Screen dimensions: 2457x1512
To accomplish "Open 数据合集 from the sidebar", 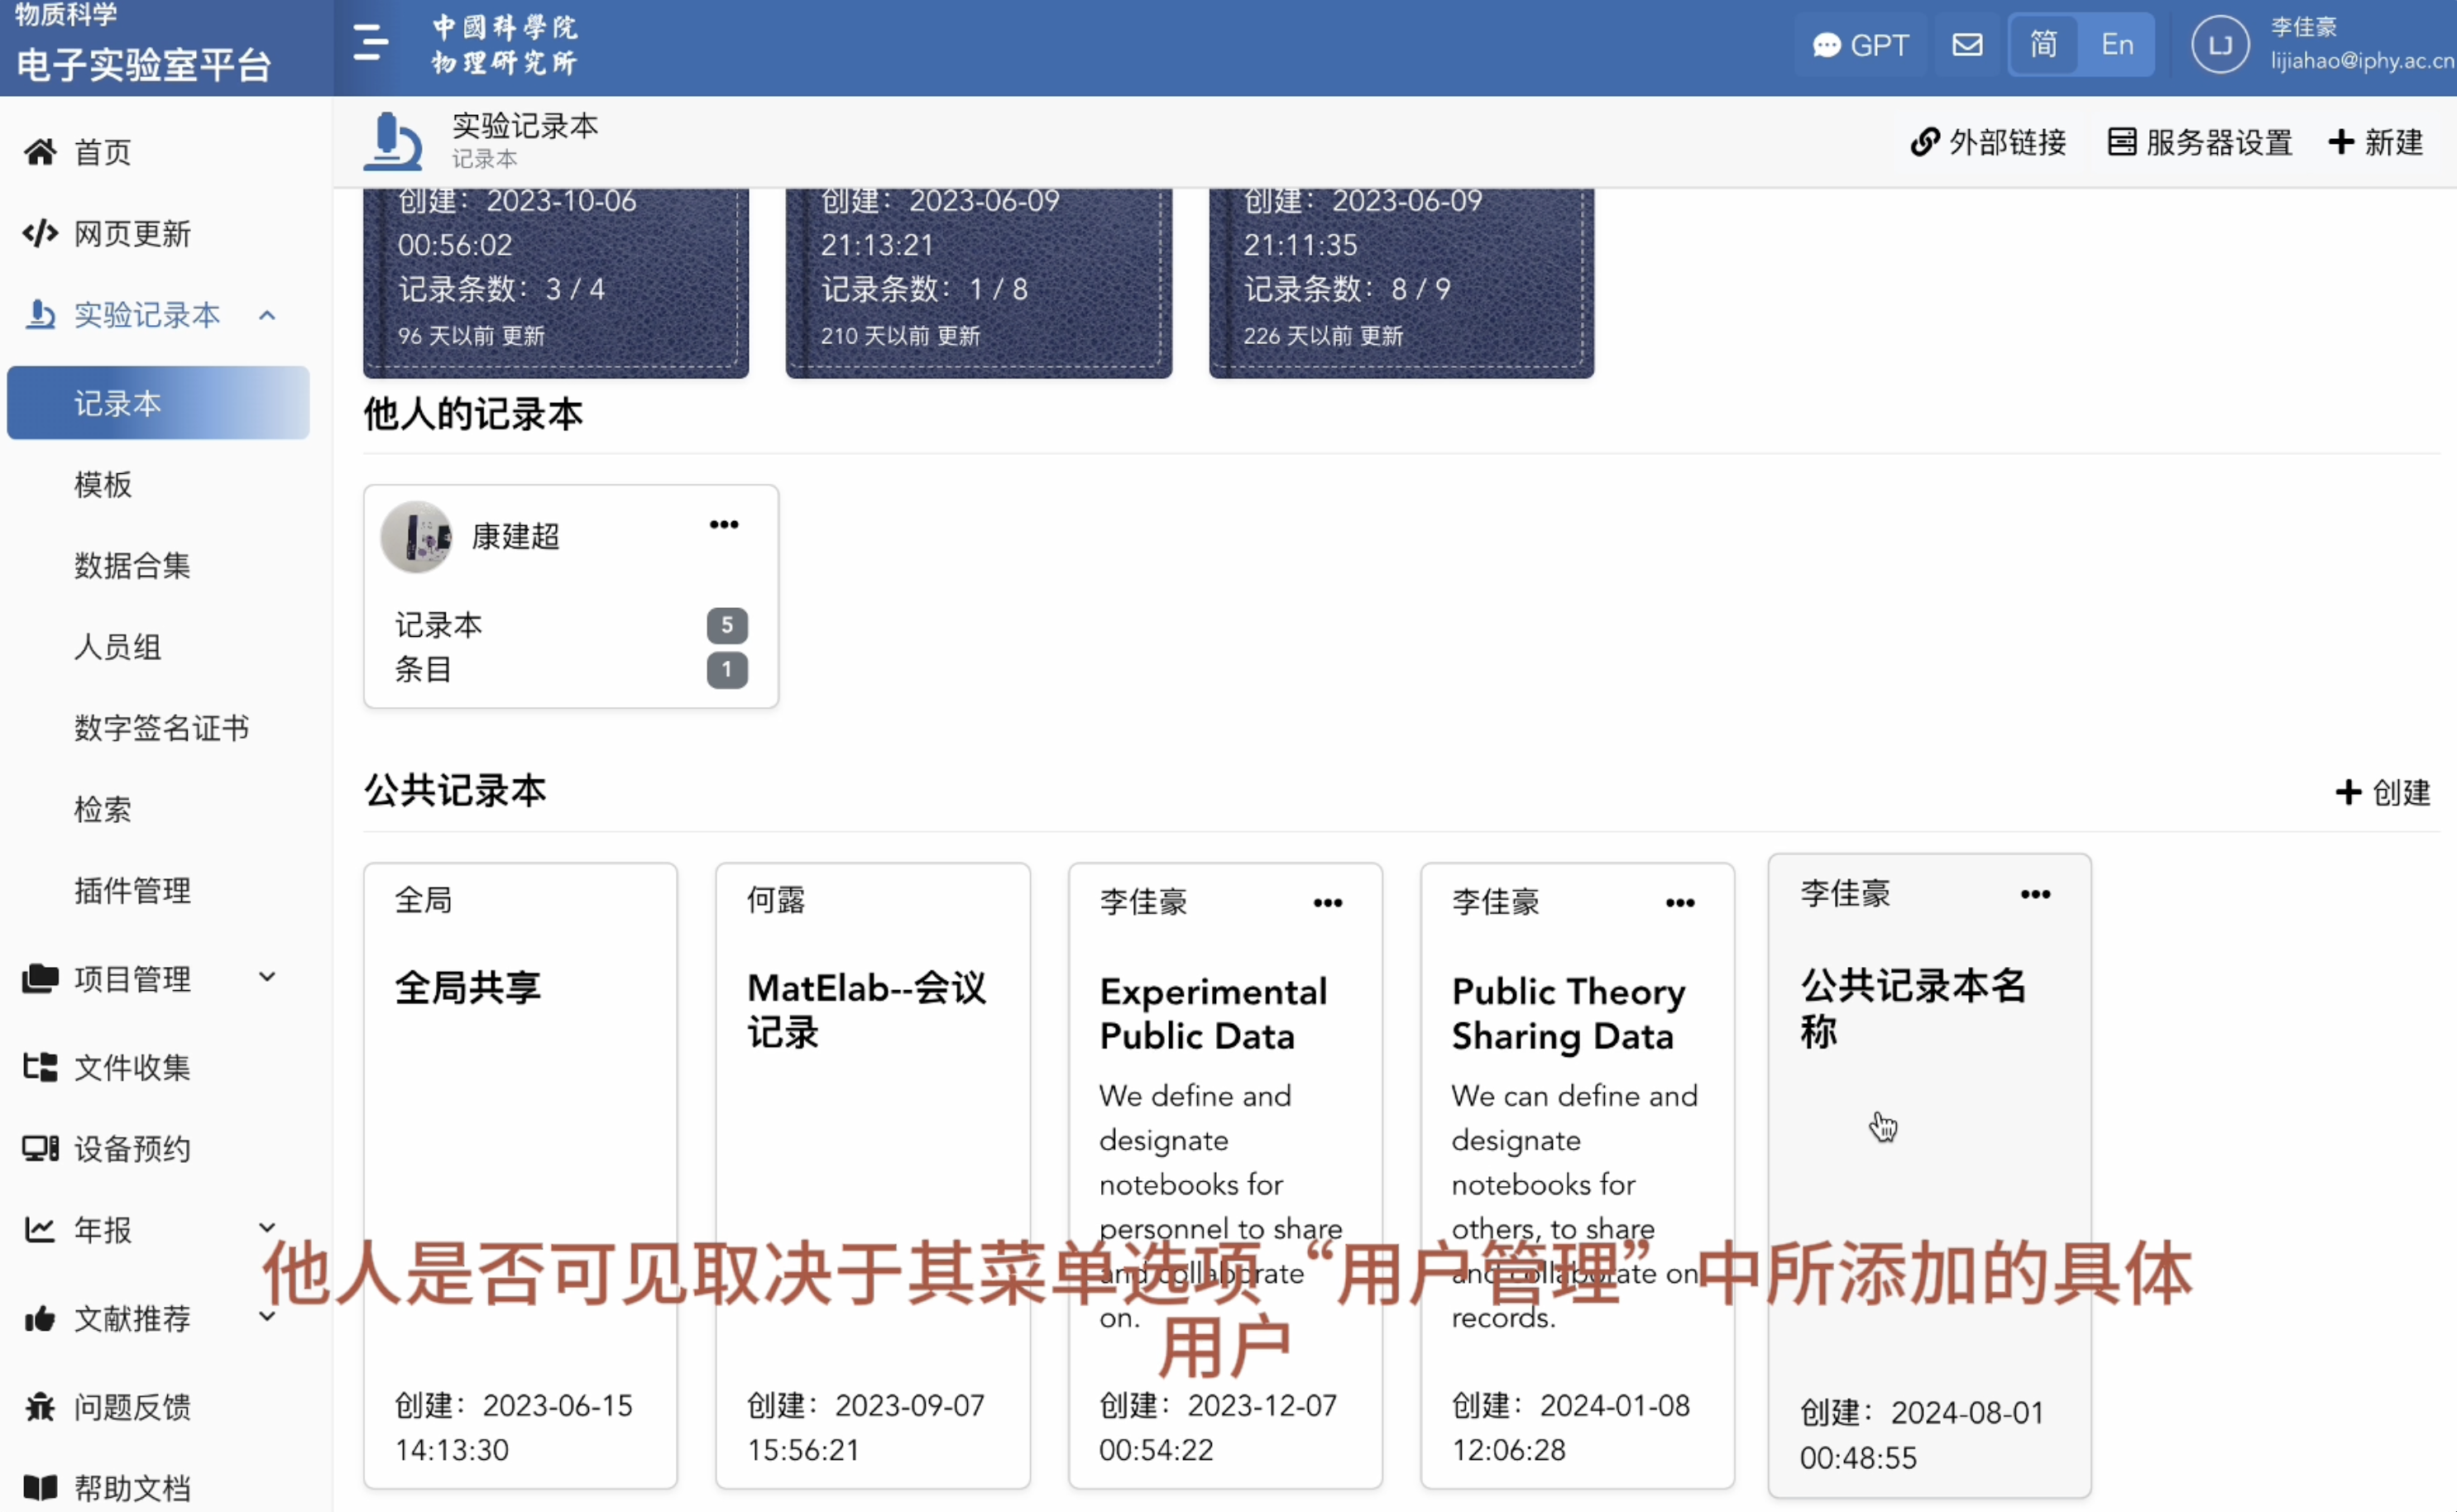I will click(x=132, y=566).
